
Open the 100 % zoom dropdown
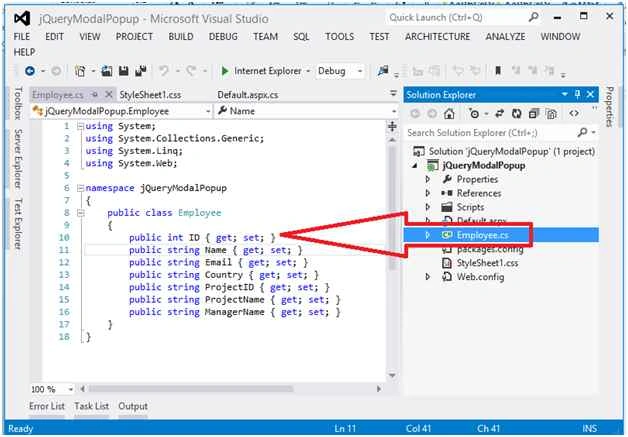[x=70, y=389]
